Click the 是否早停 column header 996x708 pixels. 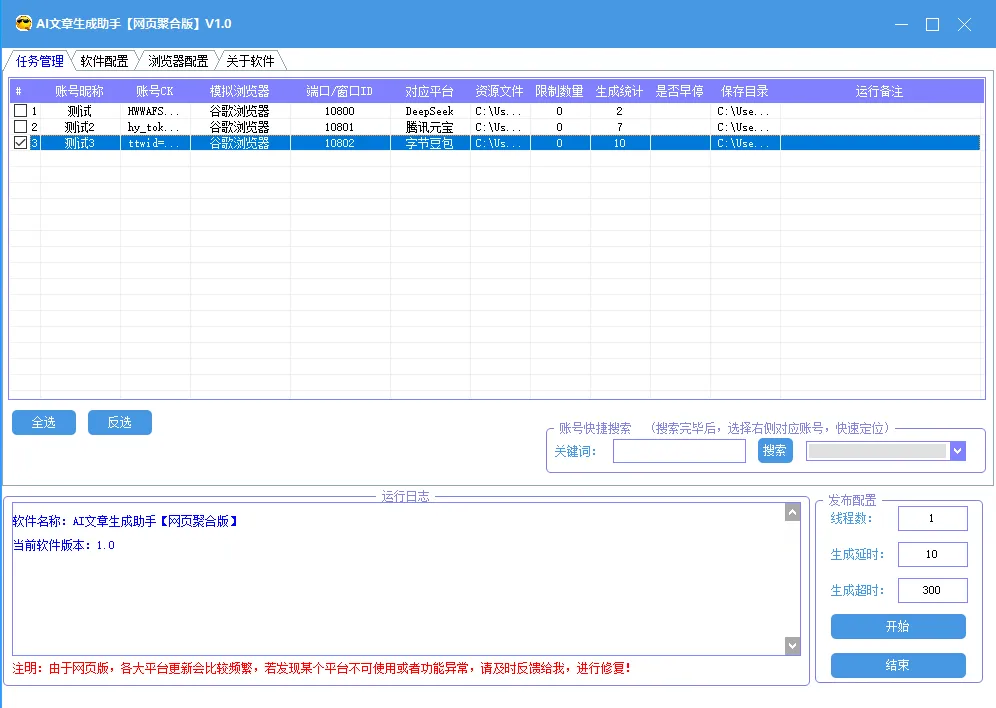click(680, 91)
